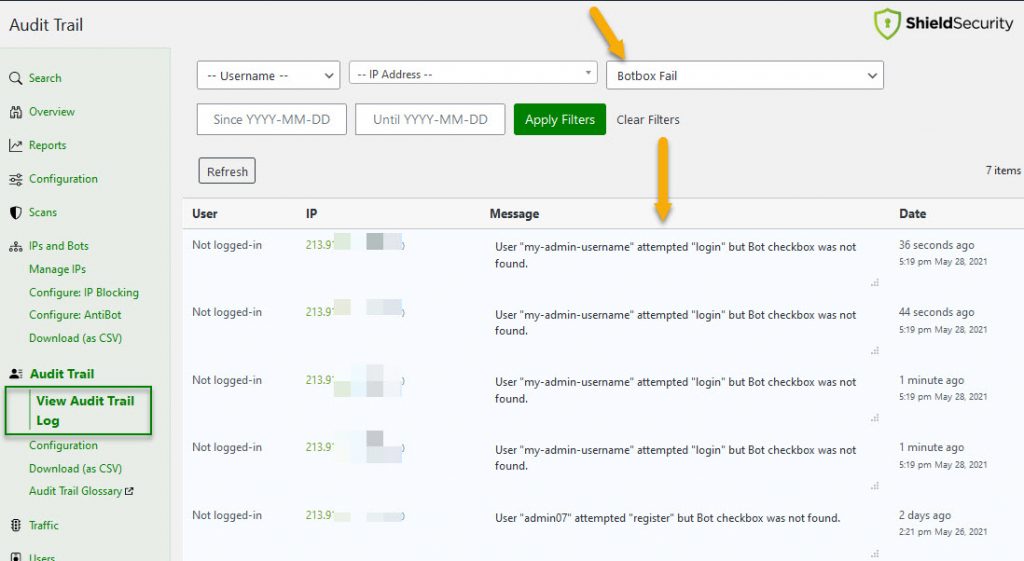The image size is (1024, 561).
Task: Click the Audit Trail person-list icon
Action: 16,374
